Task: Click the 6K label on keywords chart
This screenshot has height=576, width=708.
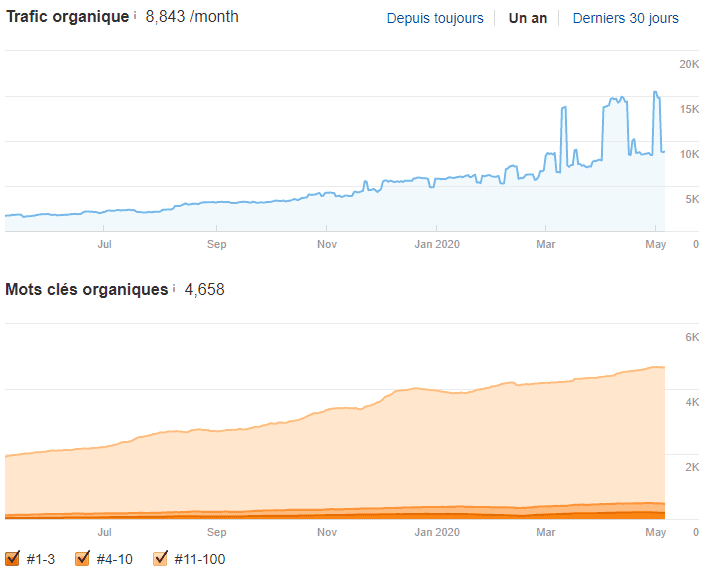Action: point(690,338)
